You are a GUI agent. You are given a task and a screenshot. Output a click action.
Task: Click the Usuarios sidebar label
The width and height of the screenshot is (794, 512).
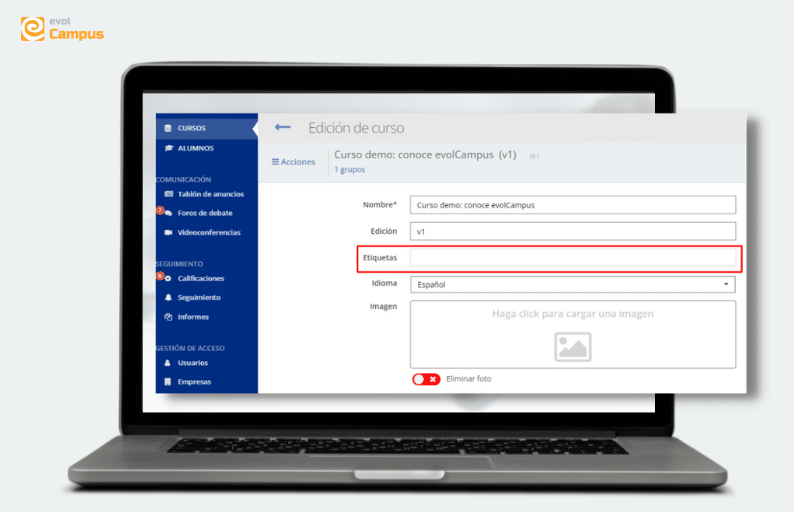tap(193, 363)
